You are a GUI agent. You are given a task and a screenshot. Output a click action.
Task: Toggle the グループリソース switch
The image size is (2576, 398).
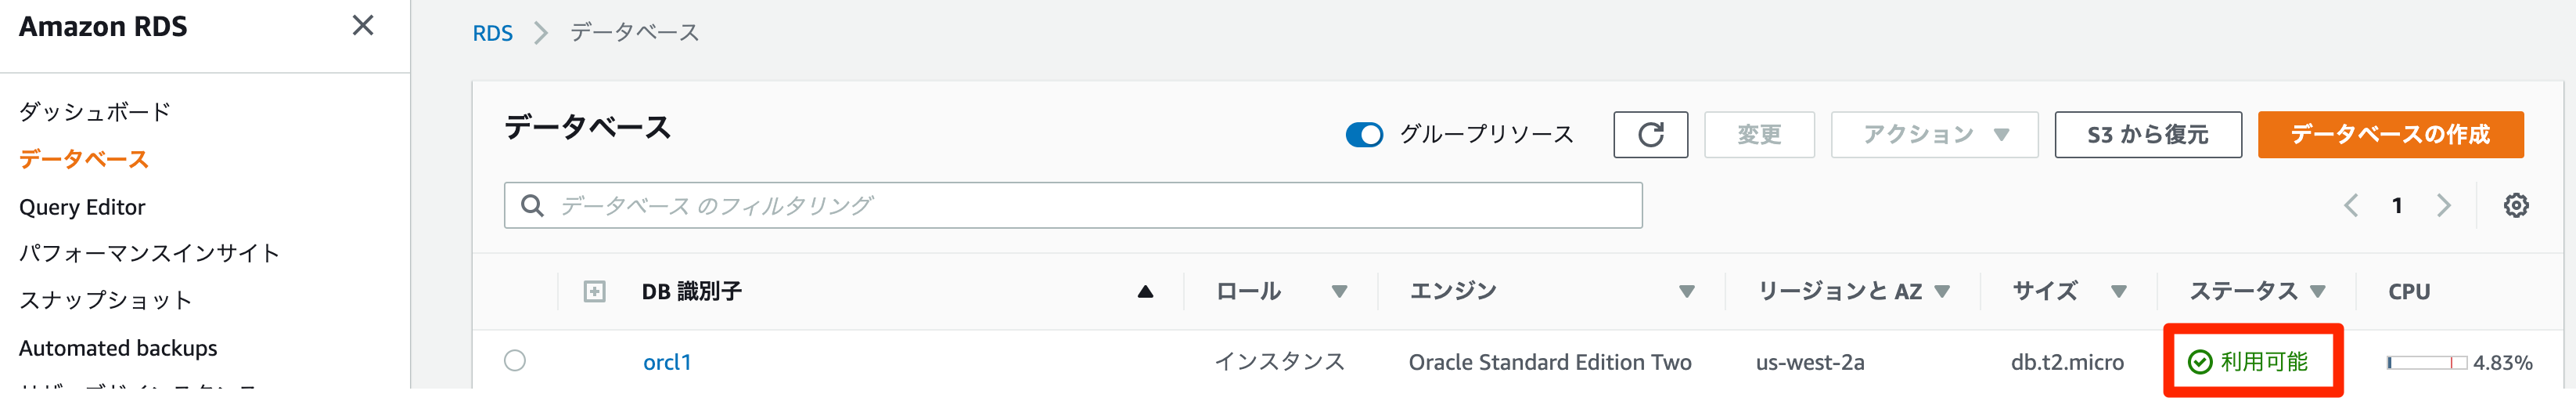pyautogui.click(x=1364, y=135)
